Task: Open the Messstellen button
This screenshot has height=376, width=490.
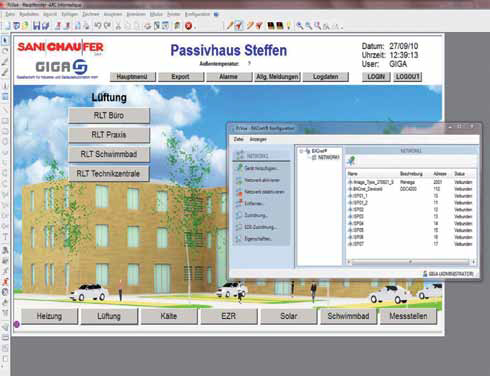Action: 408,316
